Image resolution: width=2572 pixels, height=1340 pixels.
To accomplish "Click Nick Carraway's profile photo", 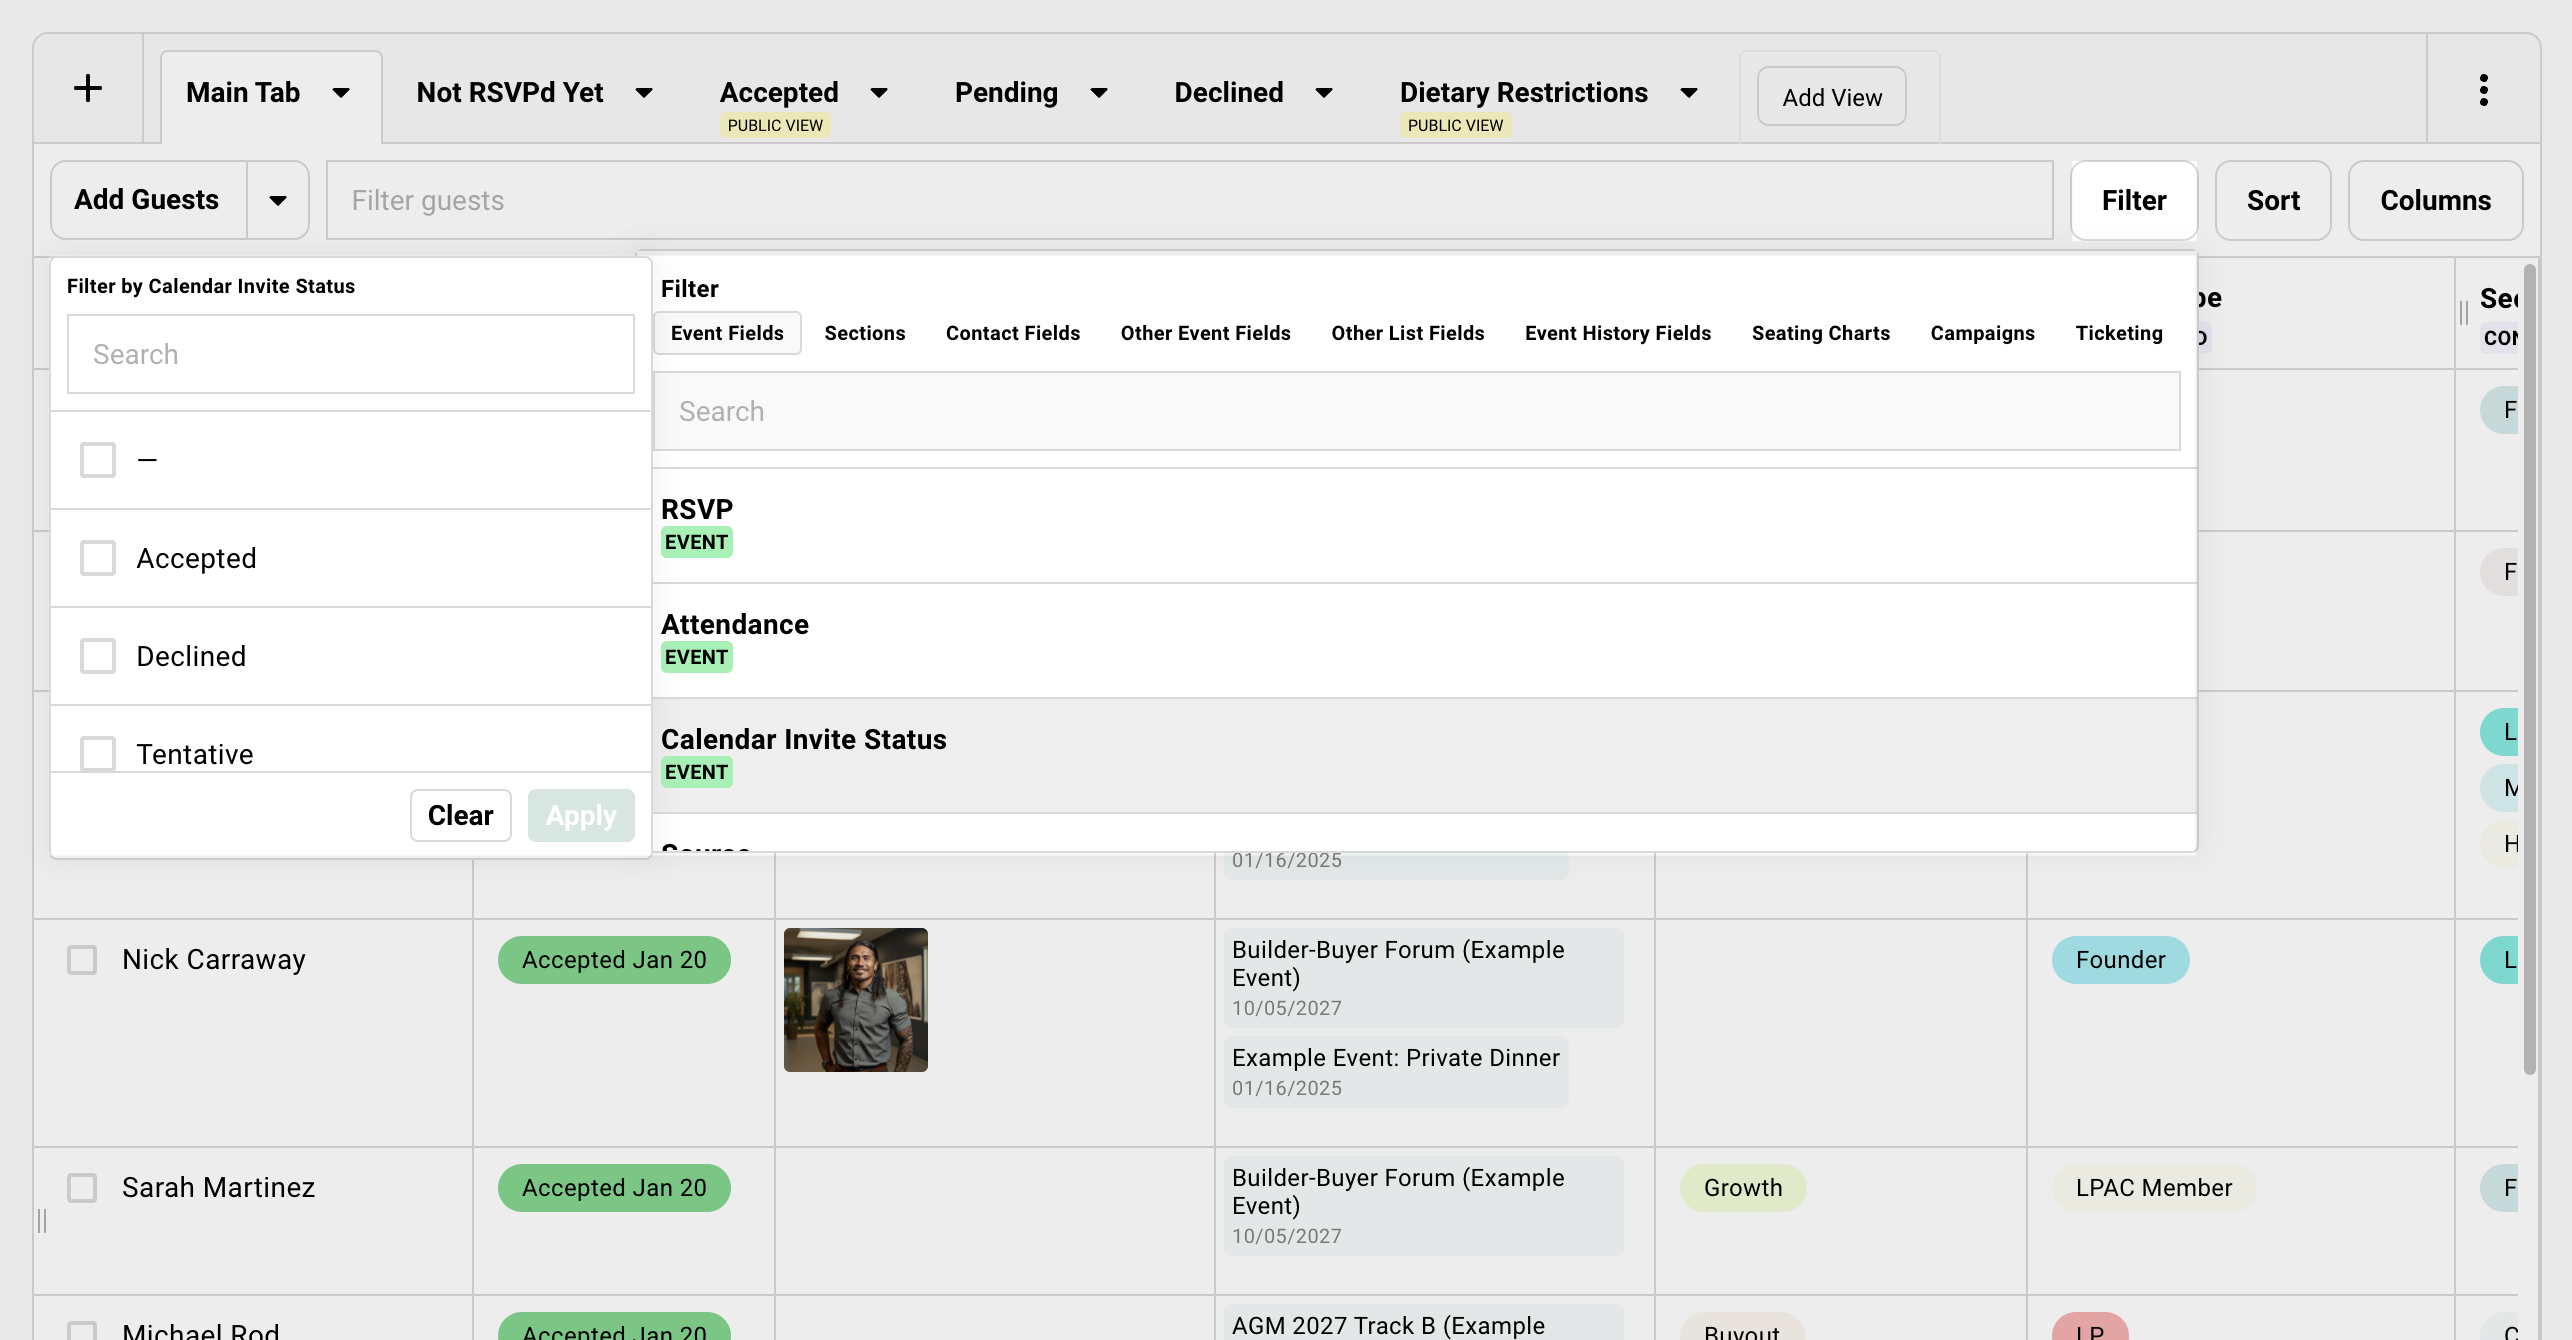I will click(854, 1000).
